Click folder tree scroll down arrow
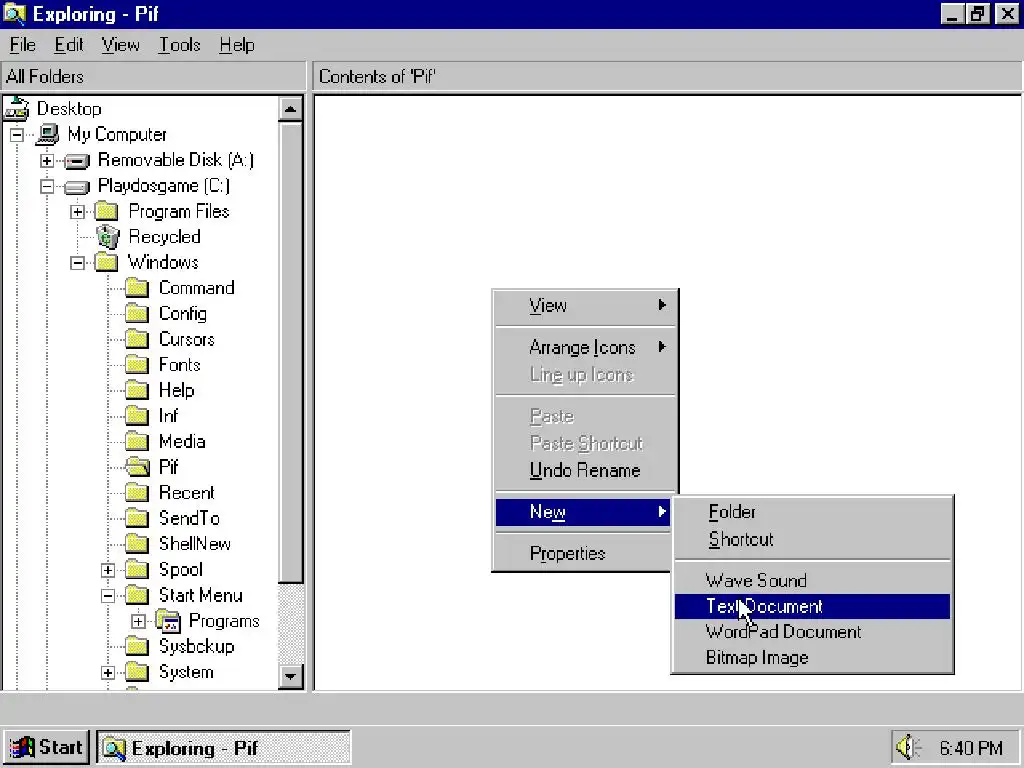The width and height of the screenshot is (1024, 768). (291, 676)
